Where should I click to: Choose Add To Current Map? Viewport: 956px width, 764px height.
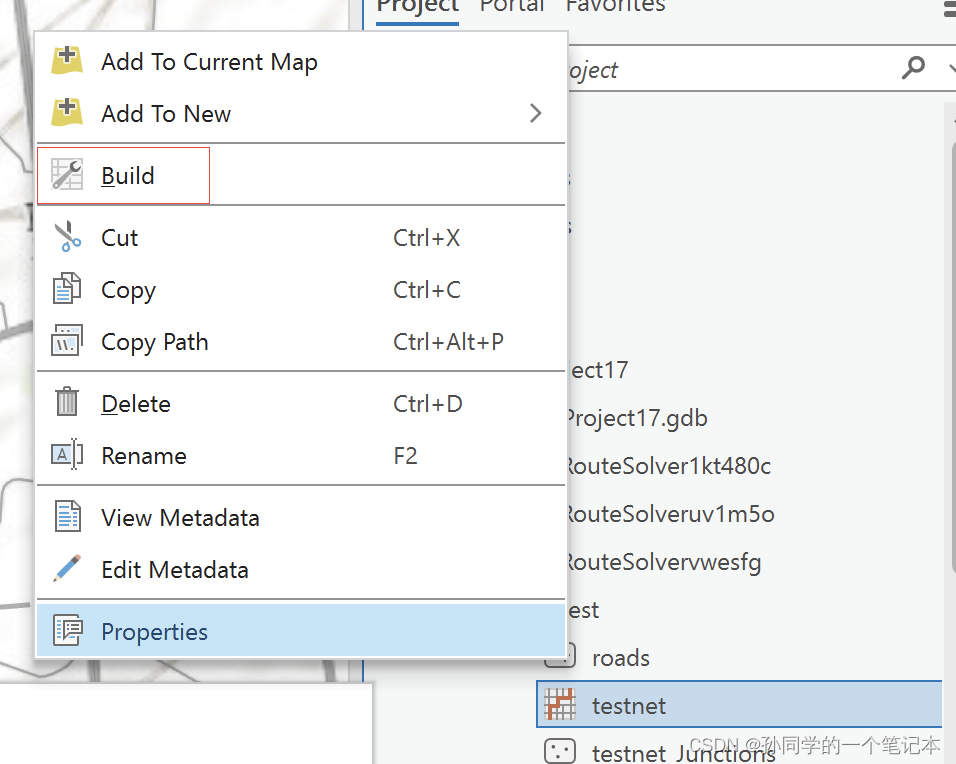pos(301,62)
